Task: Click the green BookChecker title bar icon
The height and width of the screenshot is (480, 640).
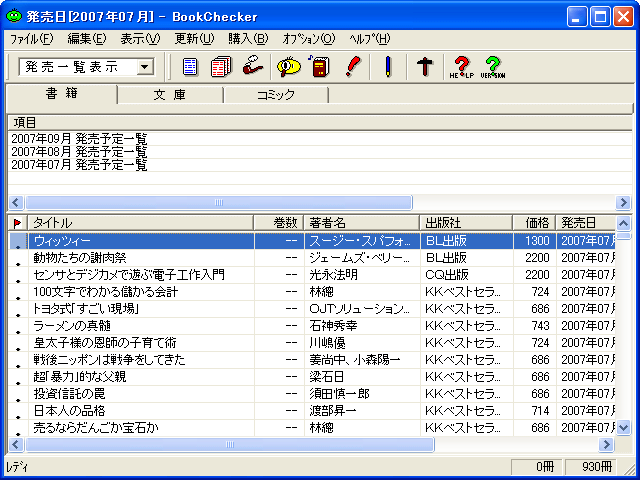Action: 14,16
